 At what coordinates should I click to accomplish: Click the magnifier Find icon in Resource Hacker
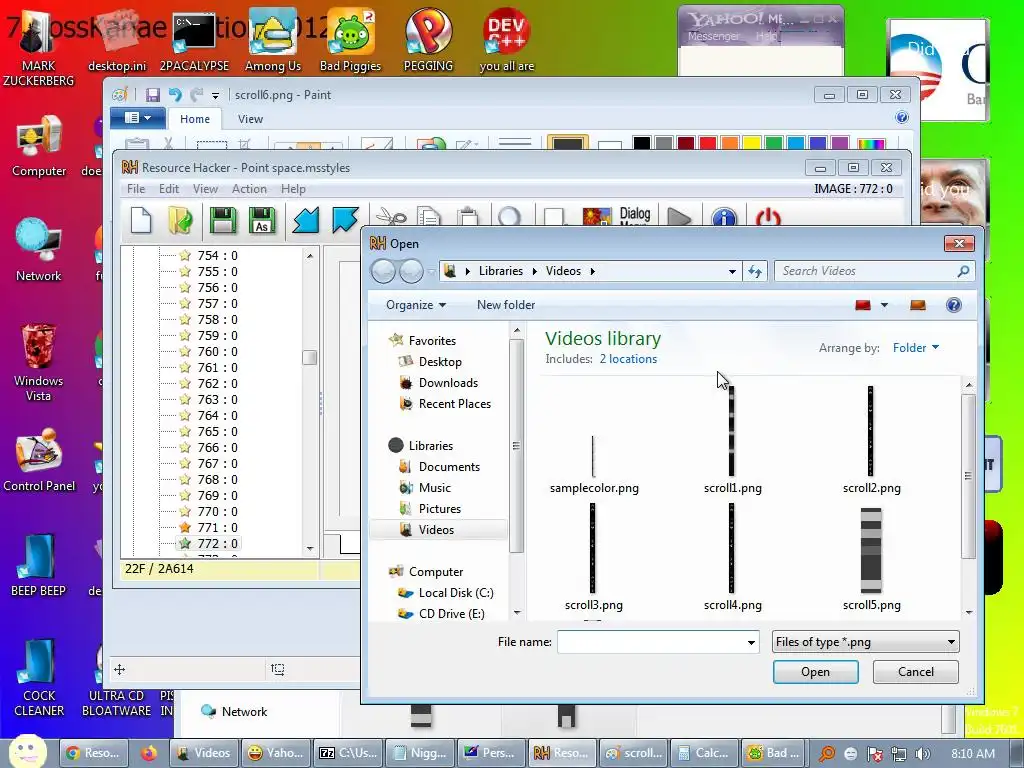[509, 216]
